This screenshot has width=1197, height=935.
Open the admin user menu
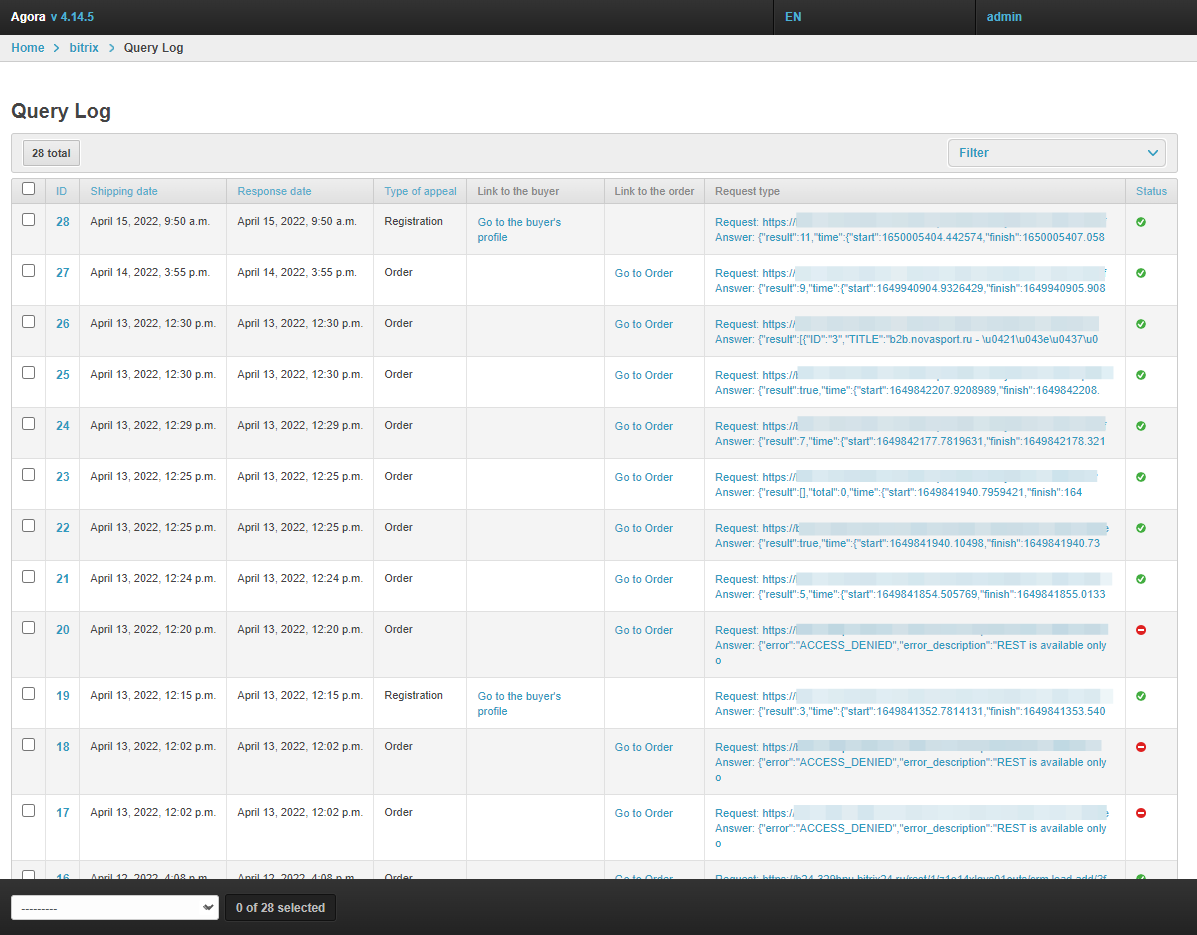pos(1004,17)
